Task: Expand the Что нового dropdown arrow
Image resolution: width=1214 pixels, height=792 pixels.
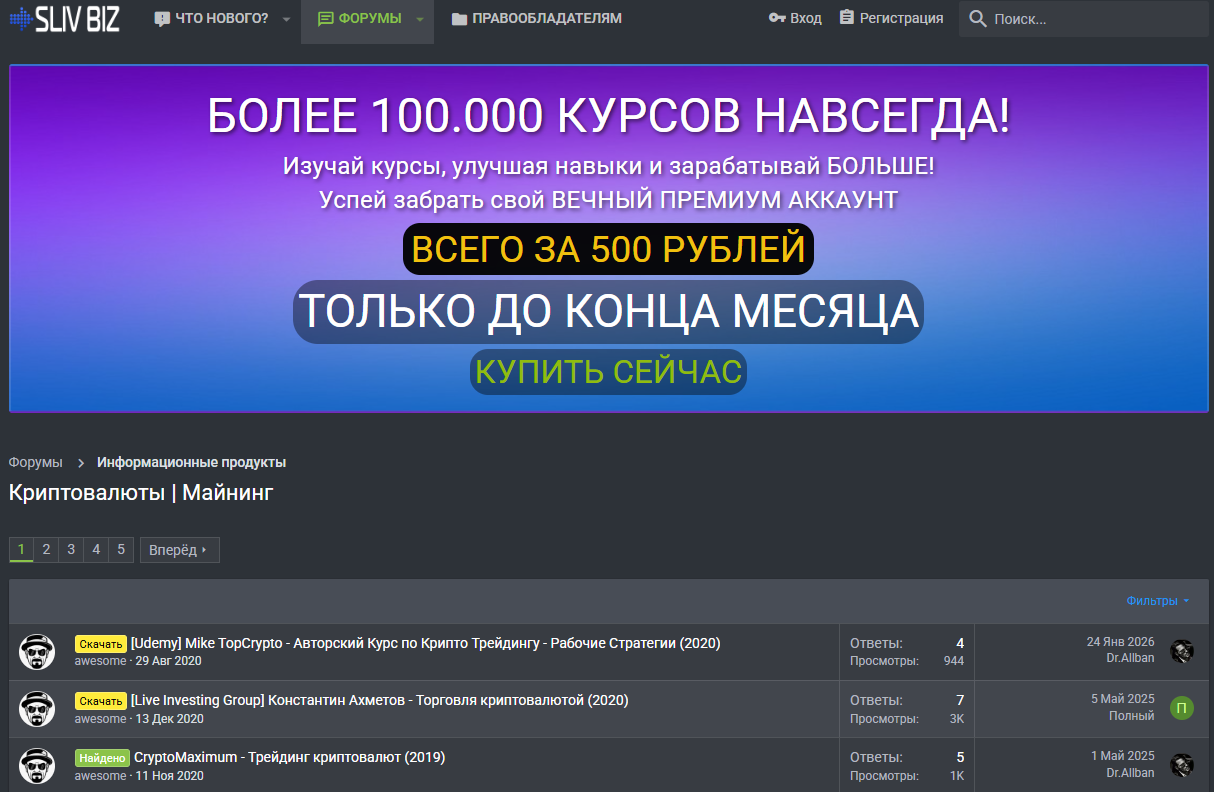Action: pyautogui.click(x=287, y=19)
